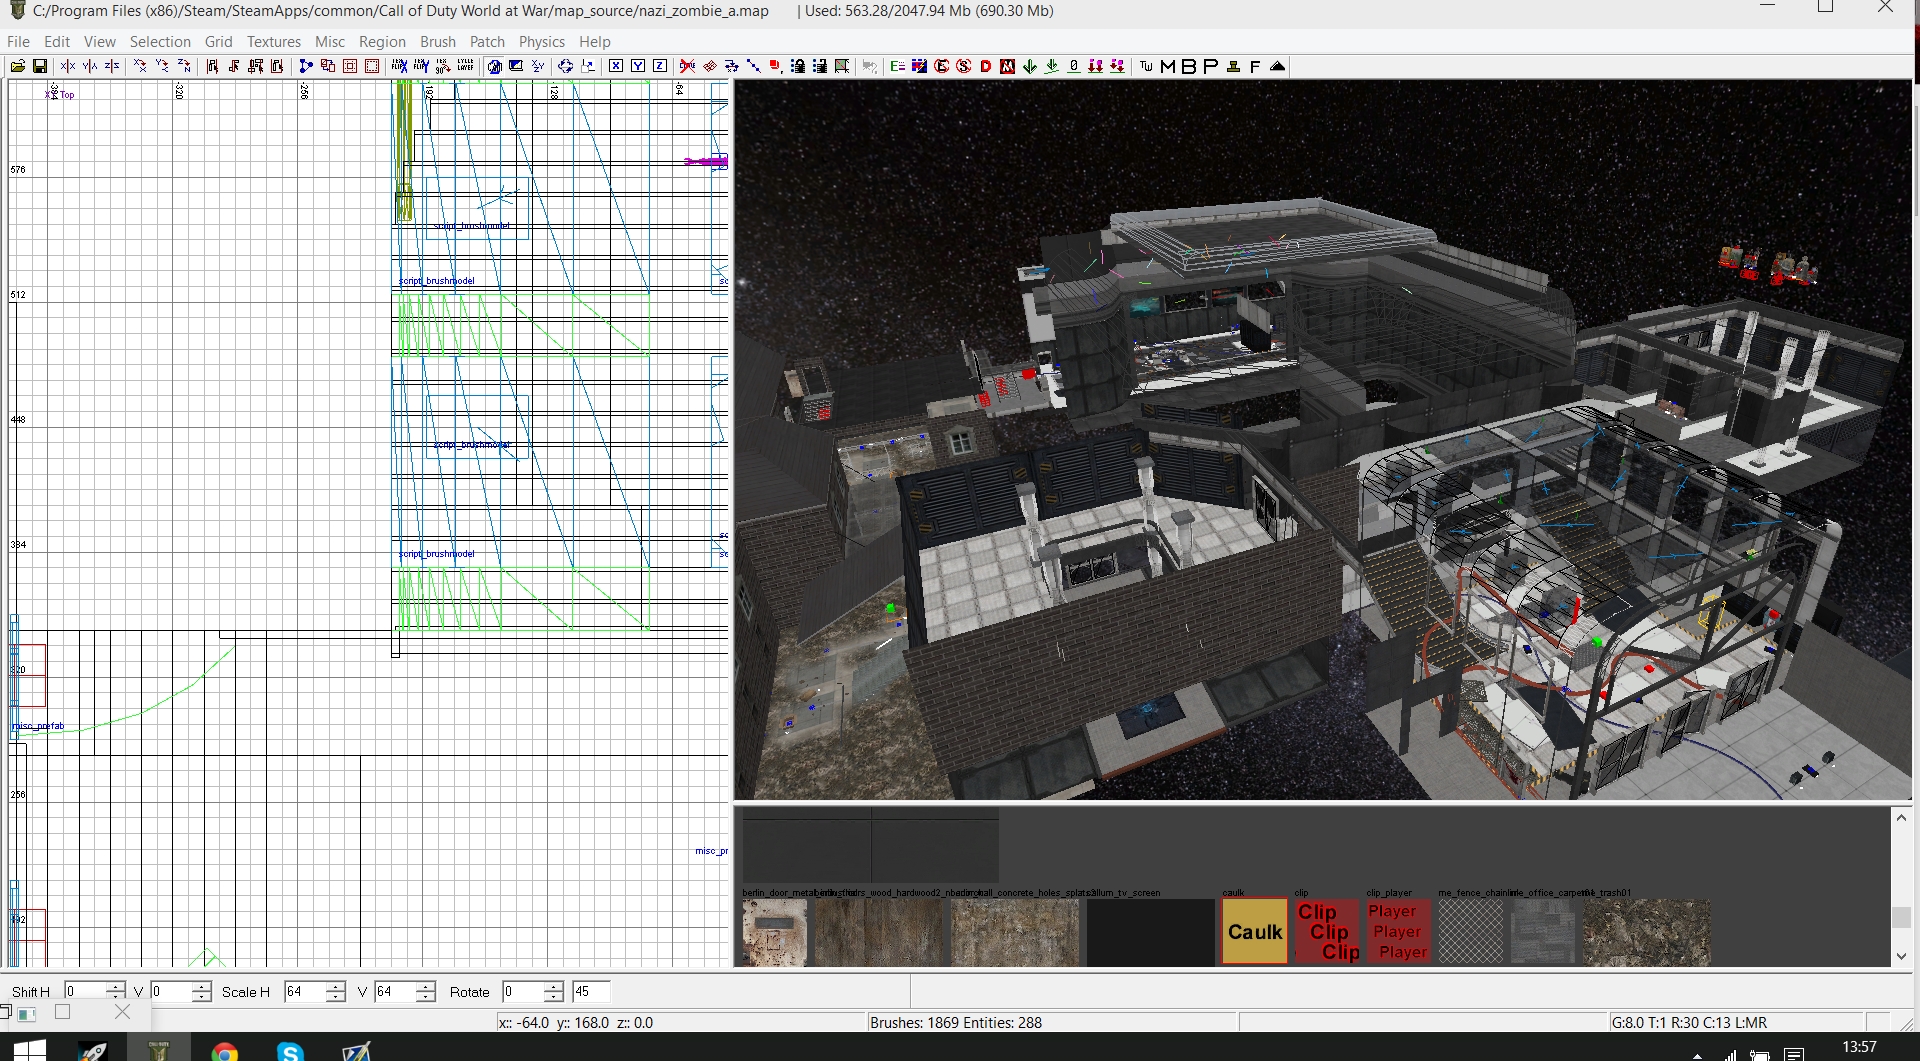Image resolution: width=1920 pixels, height=1061 pixels.
Task: Flip selection along Z axis icon
Action: click(x=112, y=66)
